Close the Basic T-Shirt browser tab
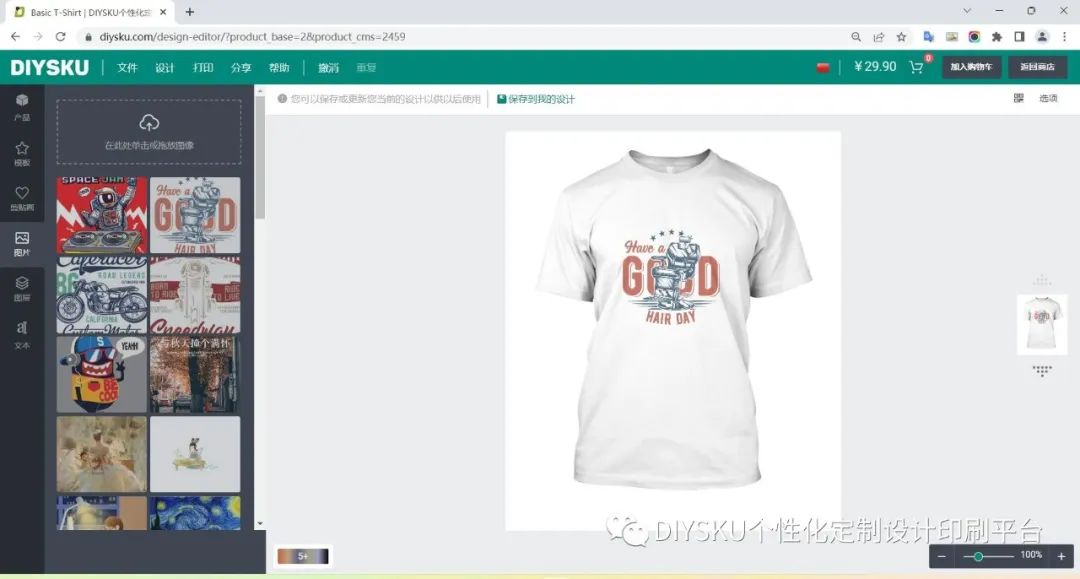Viewport: 1080px width, 579px height. [163, 12]
